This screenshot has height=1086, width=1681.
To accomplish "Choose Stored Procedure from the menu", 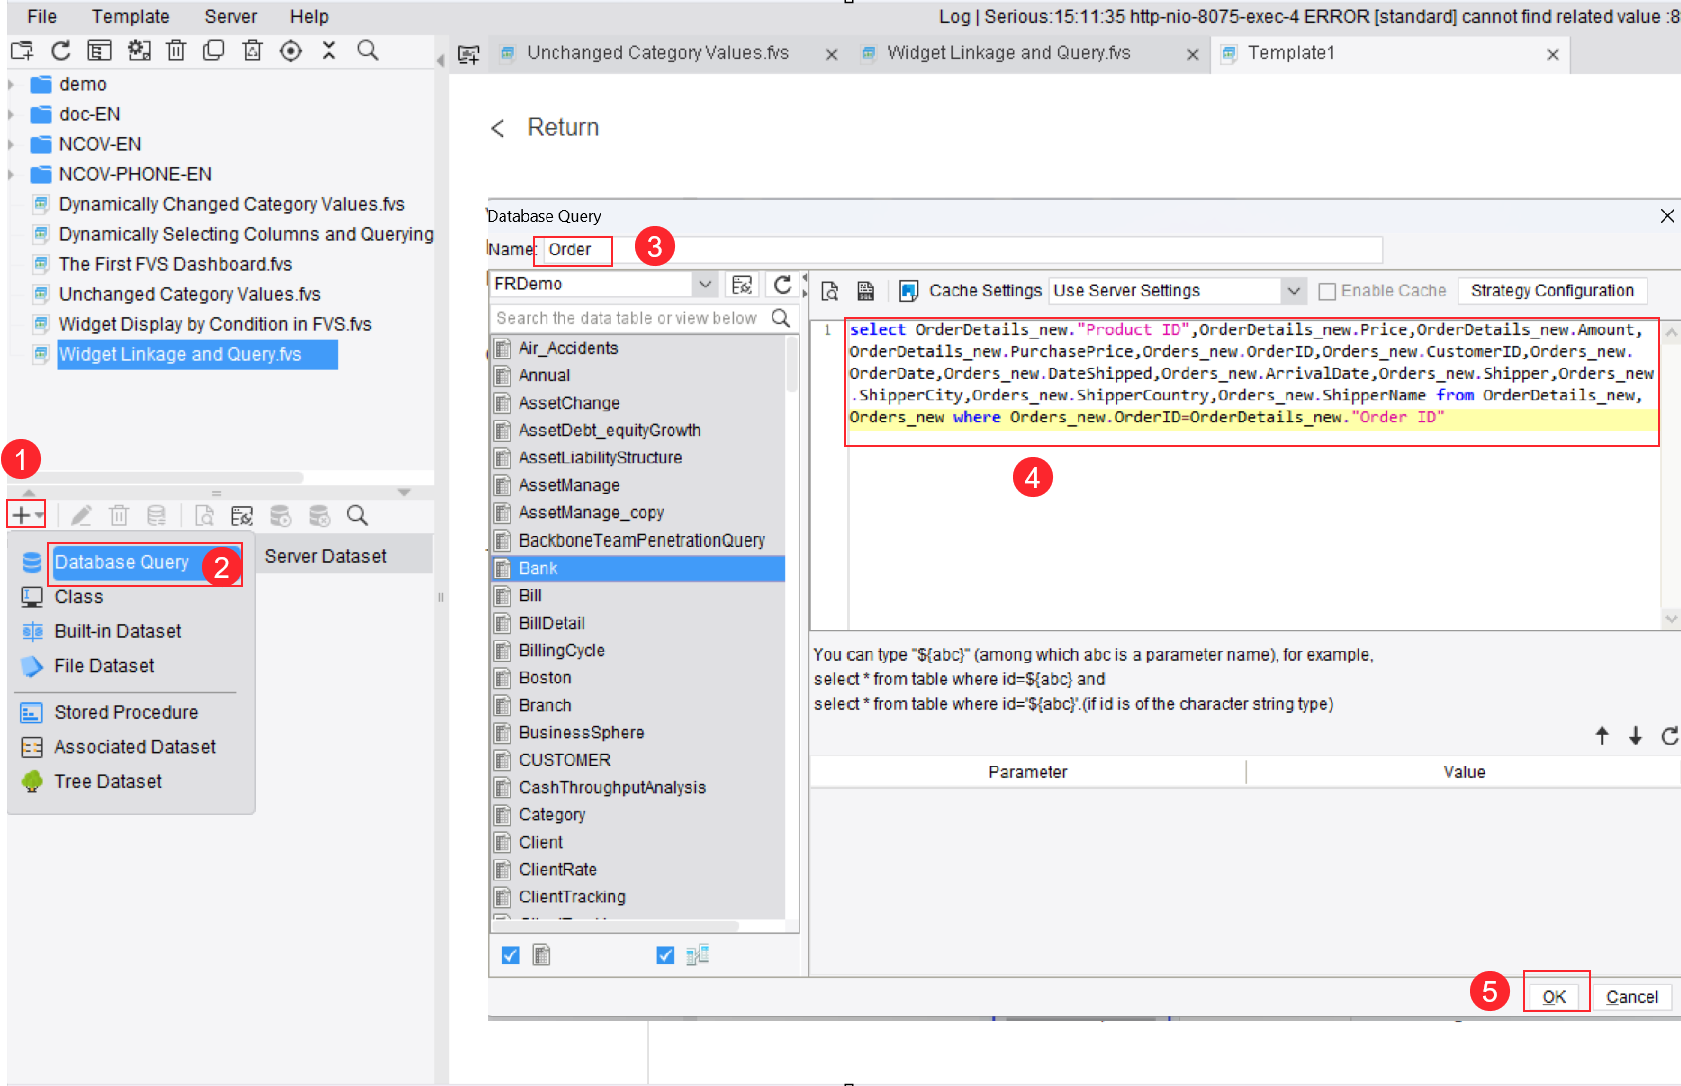I will pos(126,712).
